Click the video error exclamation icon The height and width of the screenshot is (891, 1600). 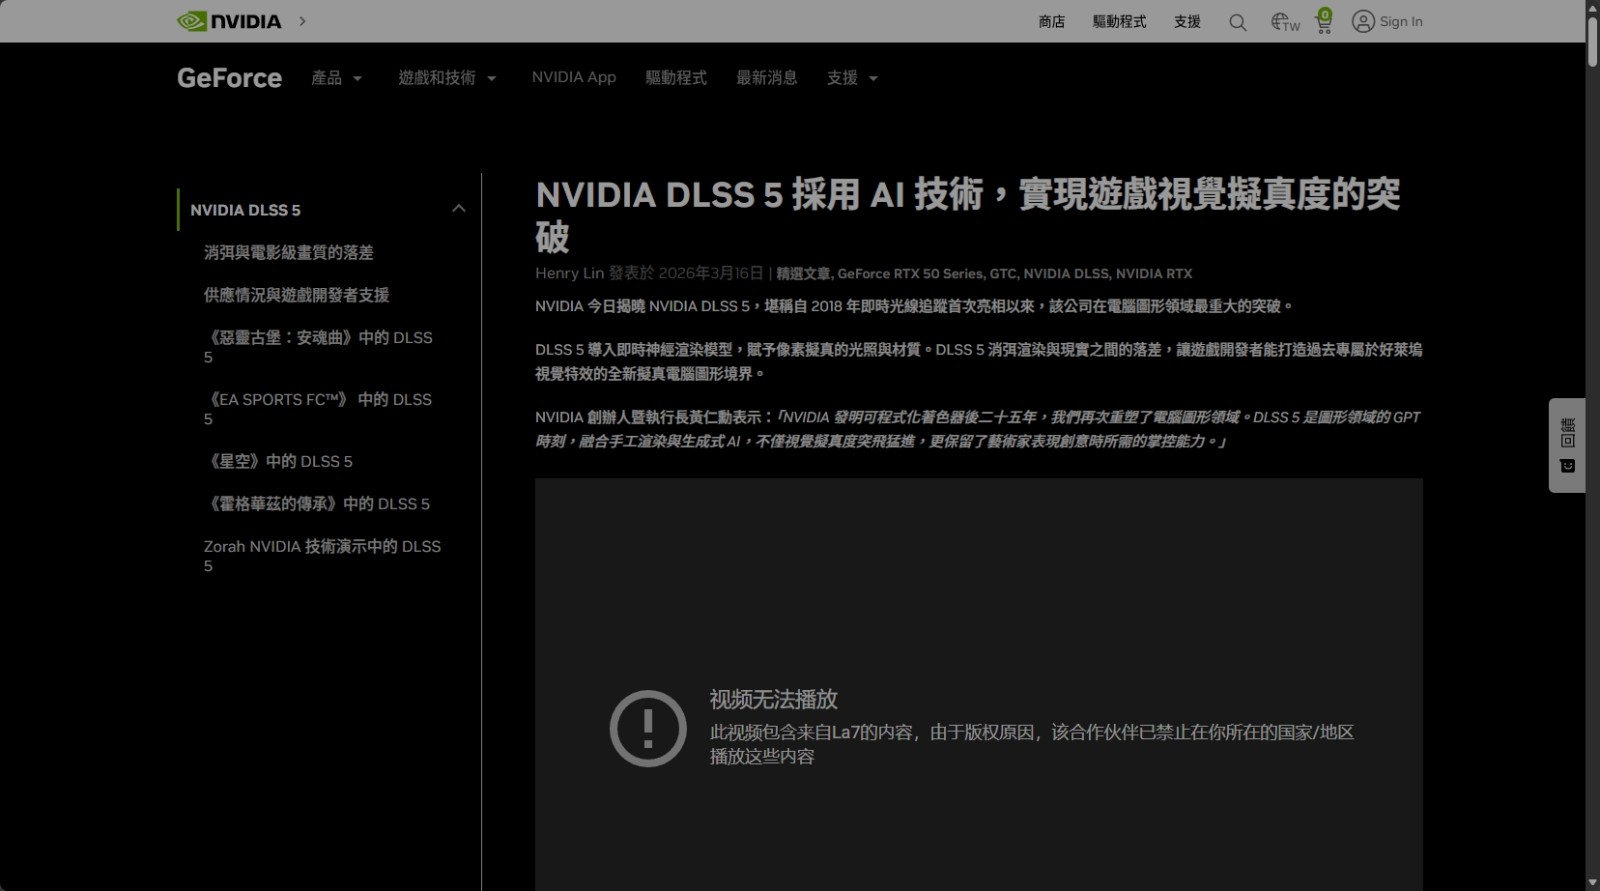pyautogui.click(x=648, y=728)
